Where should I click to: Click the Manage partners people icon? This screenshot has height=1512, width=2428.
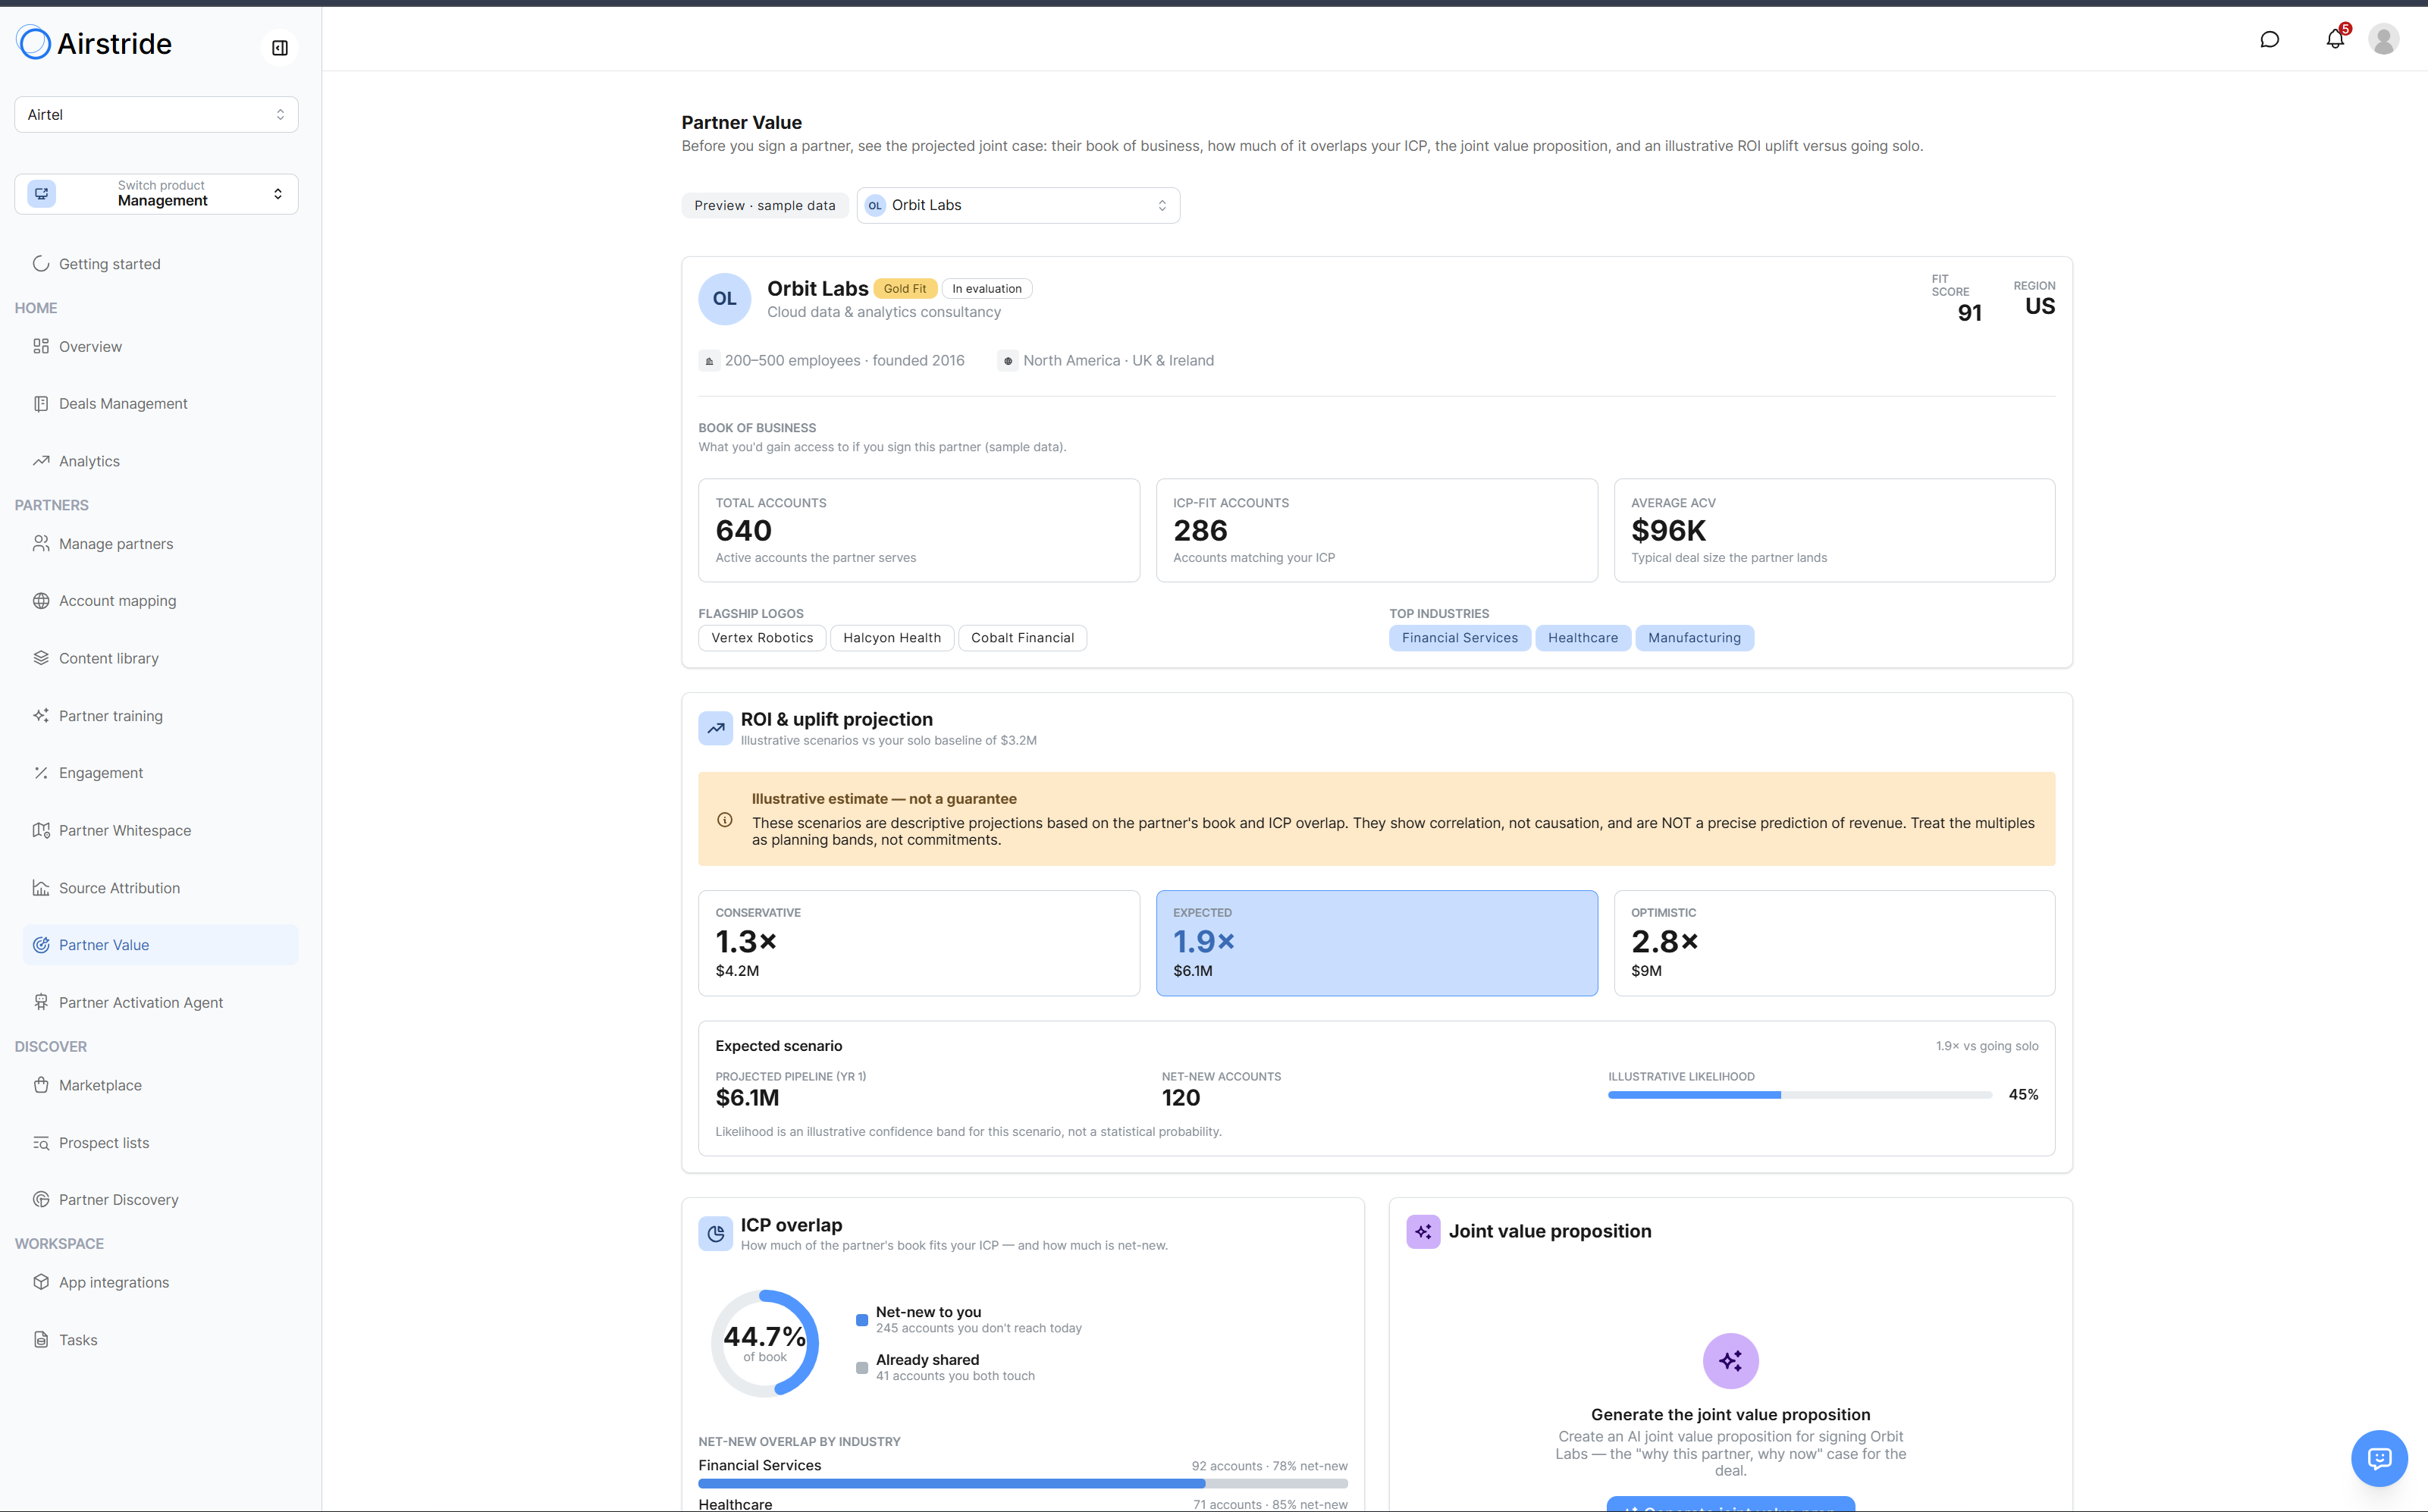[41, 543]
